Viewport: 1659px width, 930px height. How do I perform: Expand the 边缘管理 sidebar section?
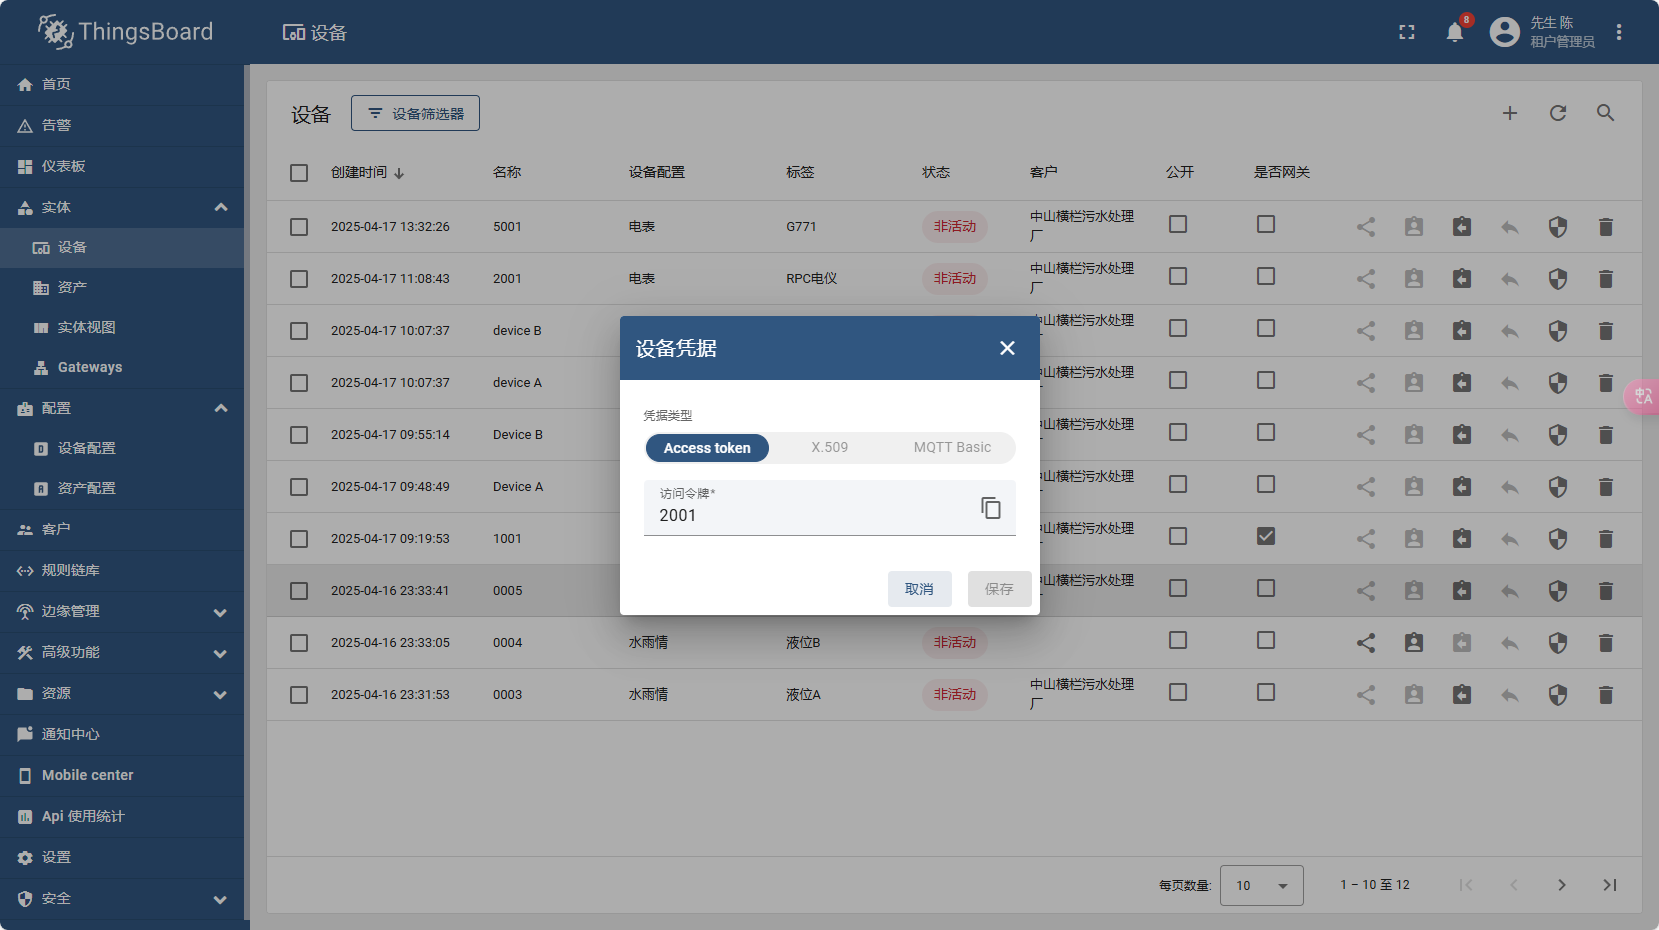(220, 612)
